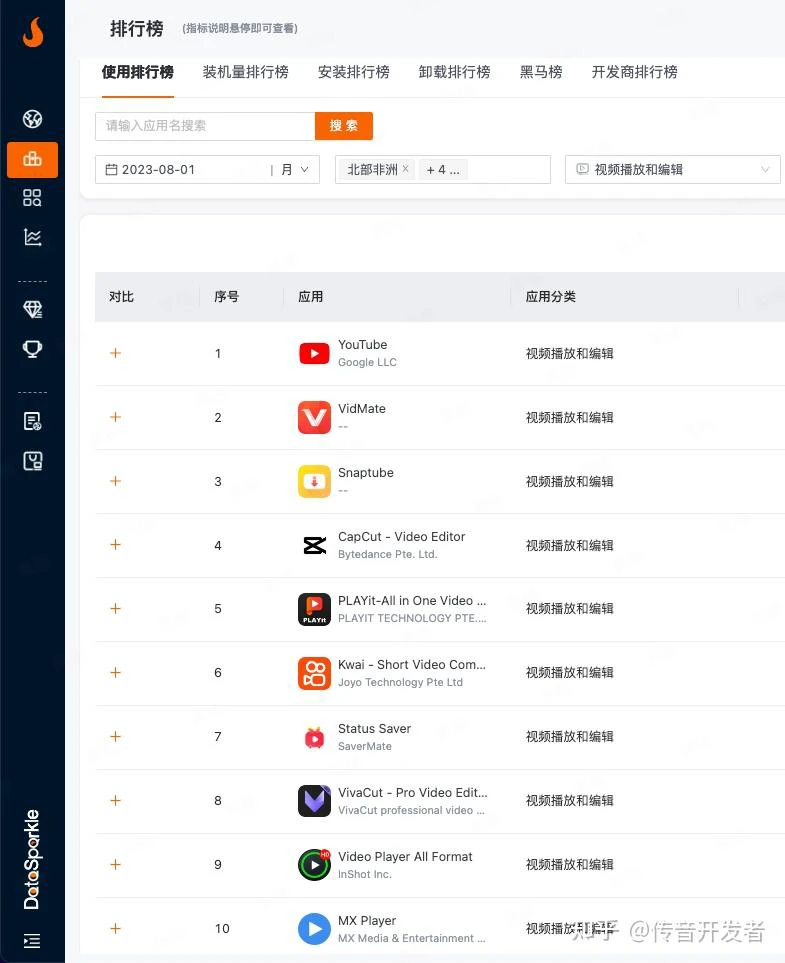This screenshot has width=785, height=963.
Task: Add CapCut to comparison with plus
Action: pyautogui.click(x=115, y=545)
